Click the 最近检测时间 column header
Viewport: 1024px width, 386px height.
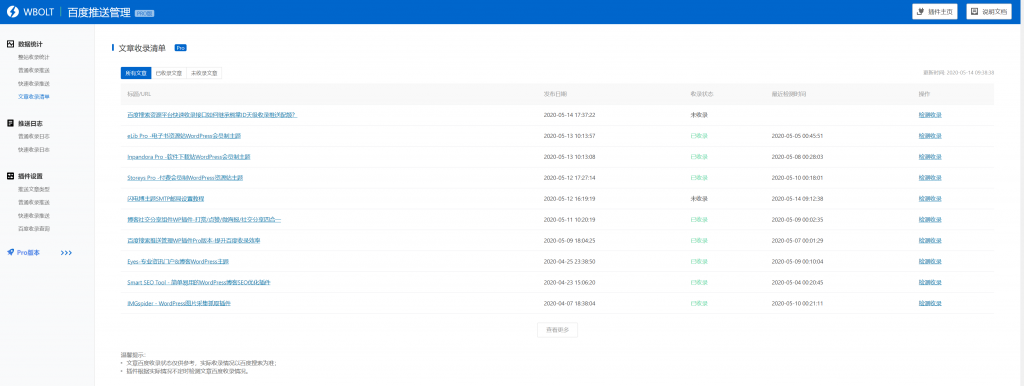point(788,94)
